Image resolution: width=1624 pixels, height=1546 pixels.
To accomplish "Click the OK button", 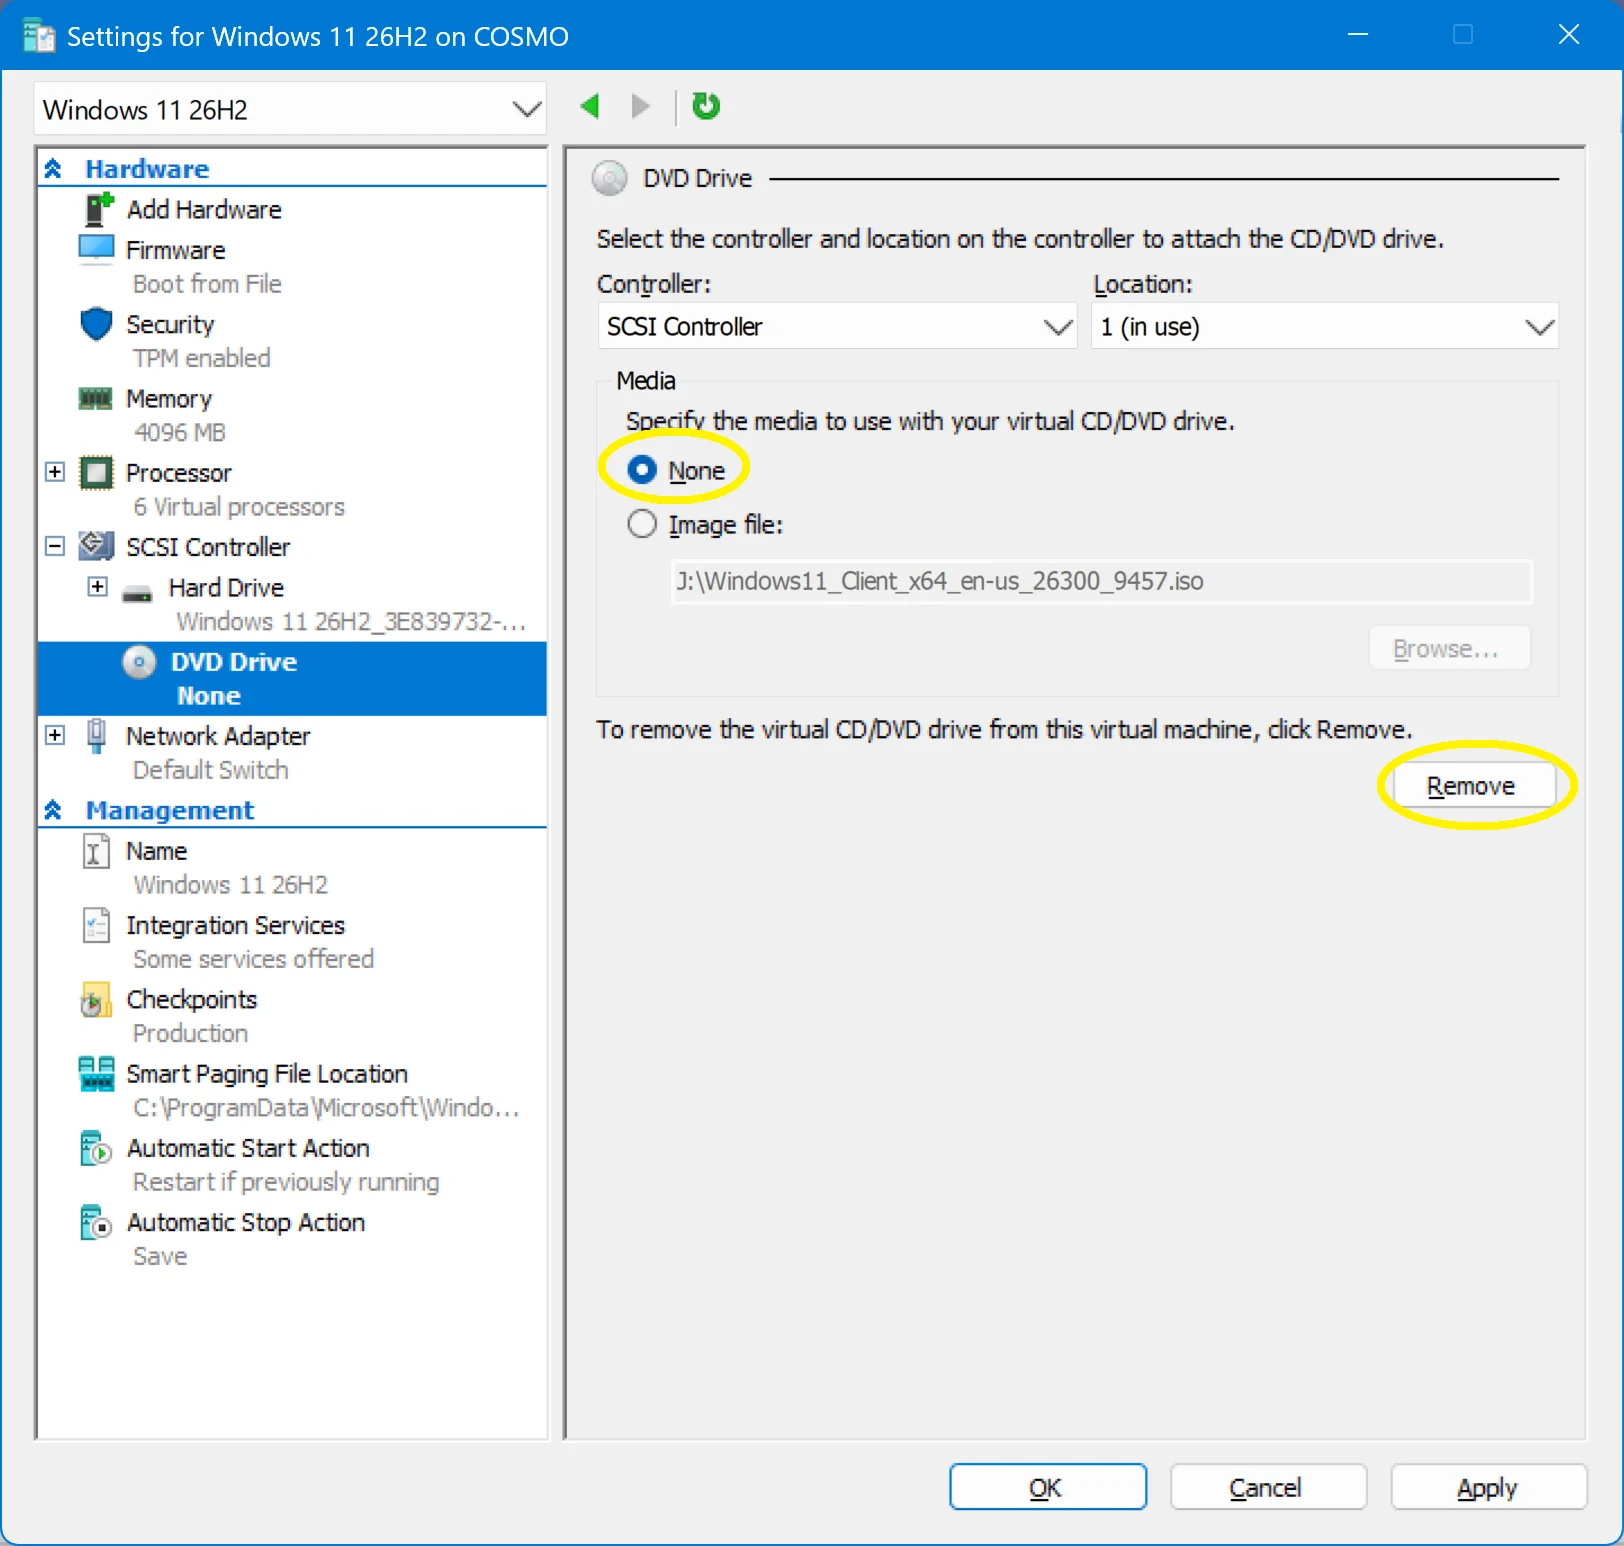I will coord(1047,1487).
